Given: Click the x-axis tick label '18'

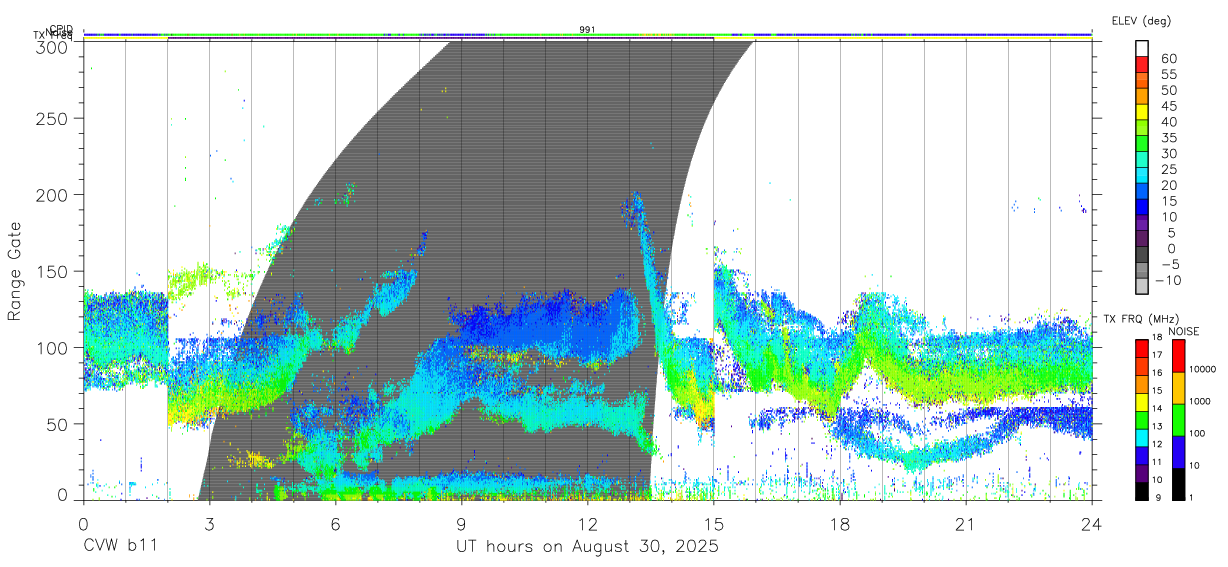Looking at the screenshot, I should pos(840,523).
